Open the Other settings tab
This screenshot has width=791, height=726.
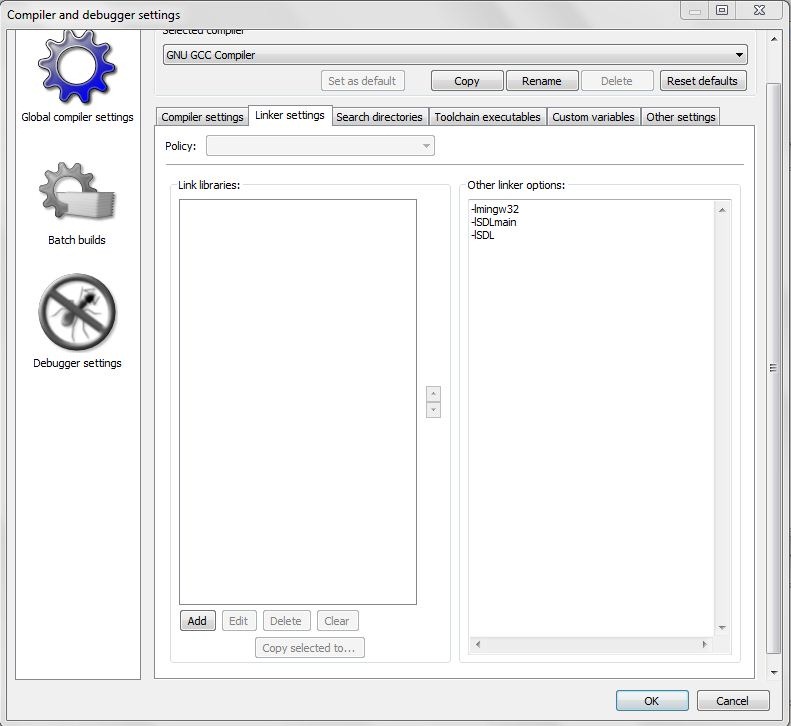680,117
